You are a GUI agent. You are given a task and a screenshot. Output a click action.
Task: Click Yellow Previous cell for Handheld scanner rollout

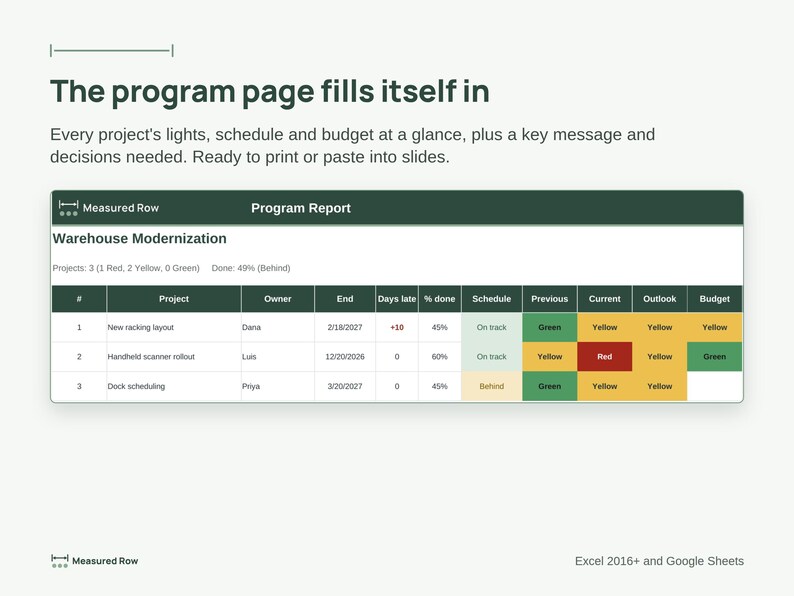[x=549, y=356]
